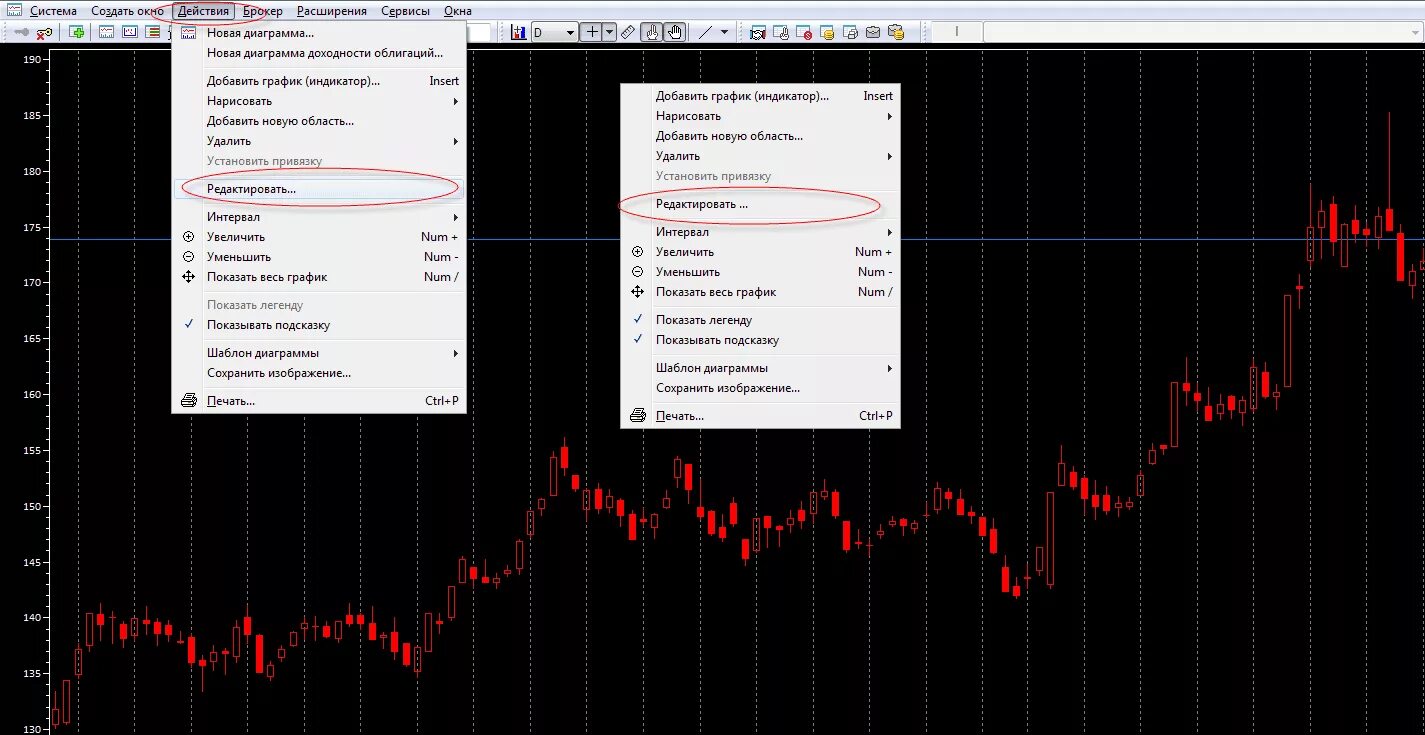This screenshot has height=735, width=1425.
Task: Choose Добавить новую область in the Действия menu
Action: click(x=318, y=121)
